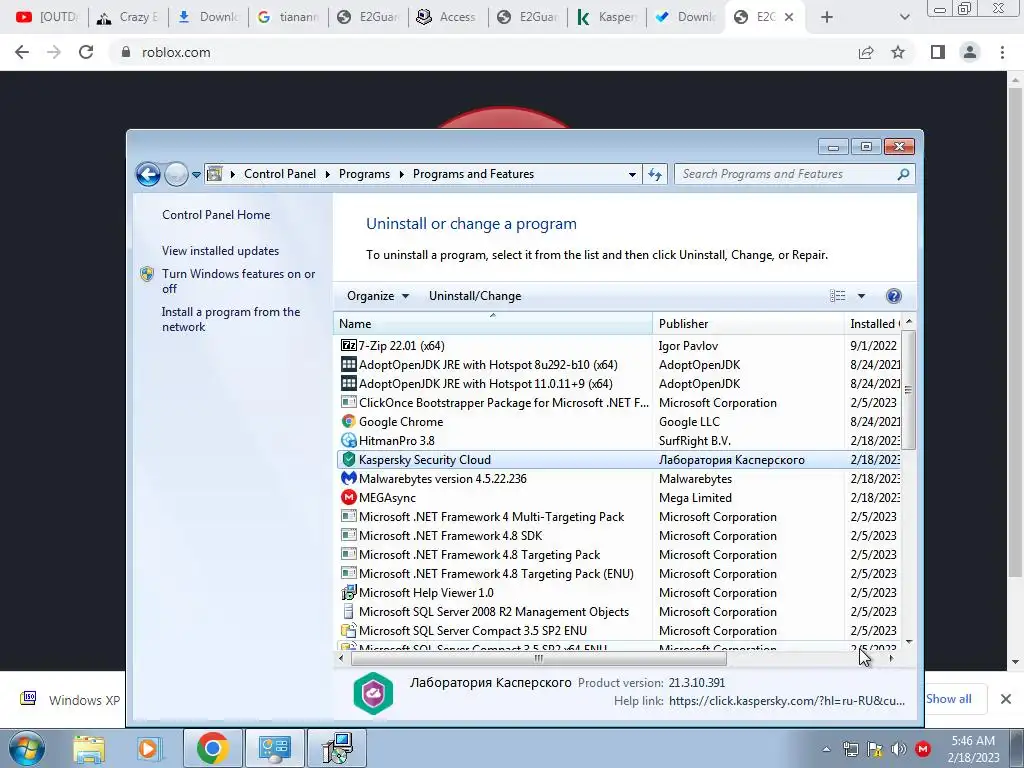The image size is (1024, 768).
Task: Open Chrome three-dot menu
Action: 1002,52
